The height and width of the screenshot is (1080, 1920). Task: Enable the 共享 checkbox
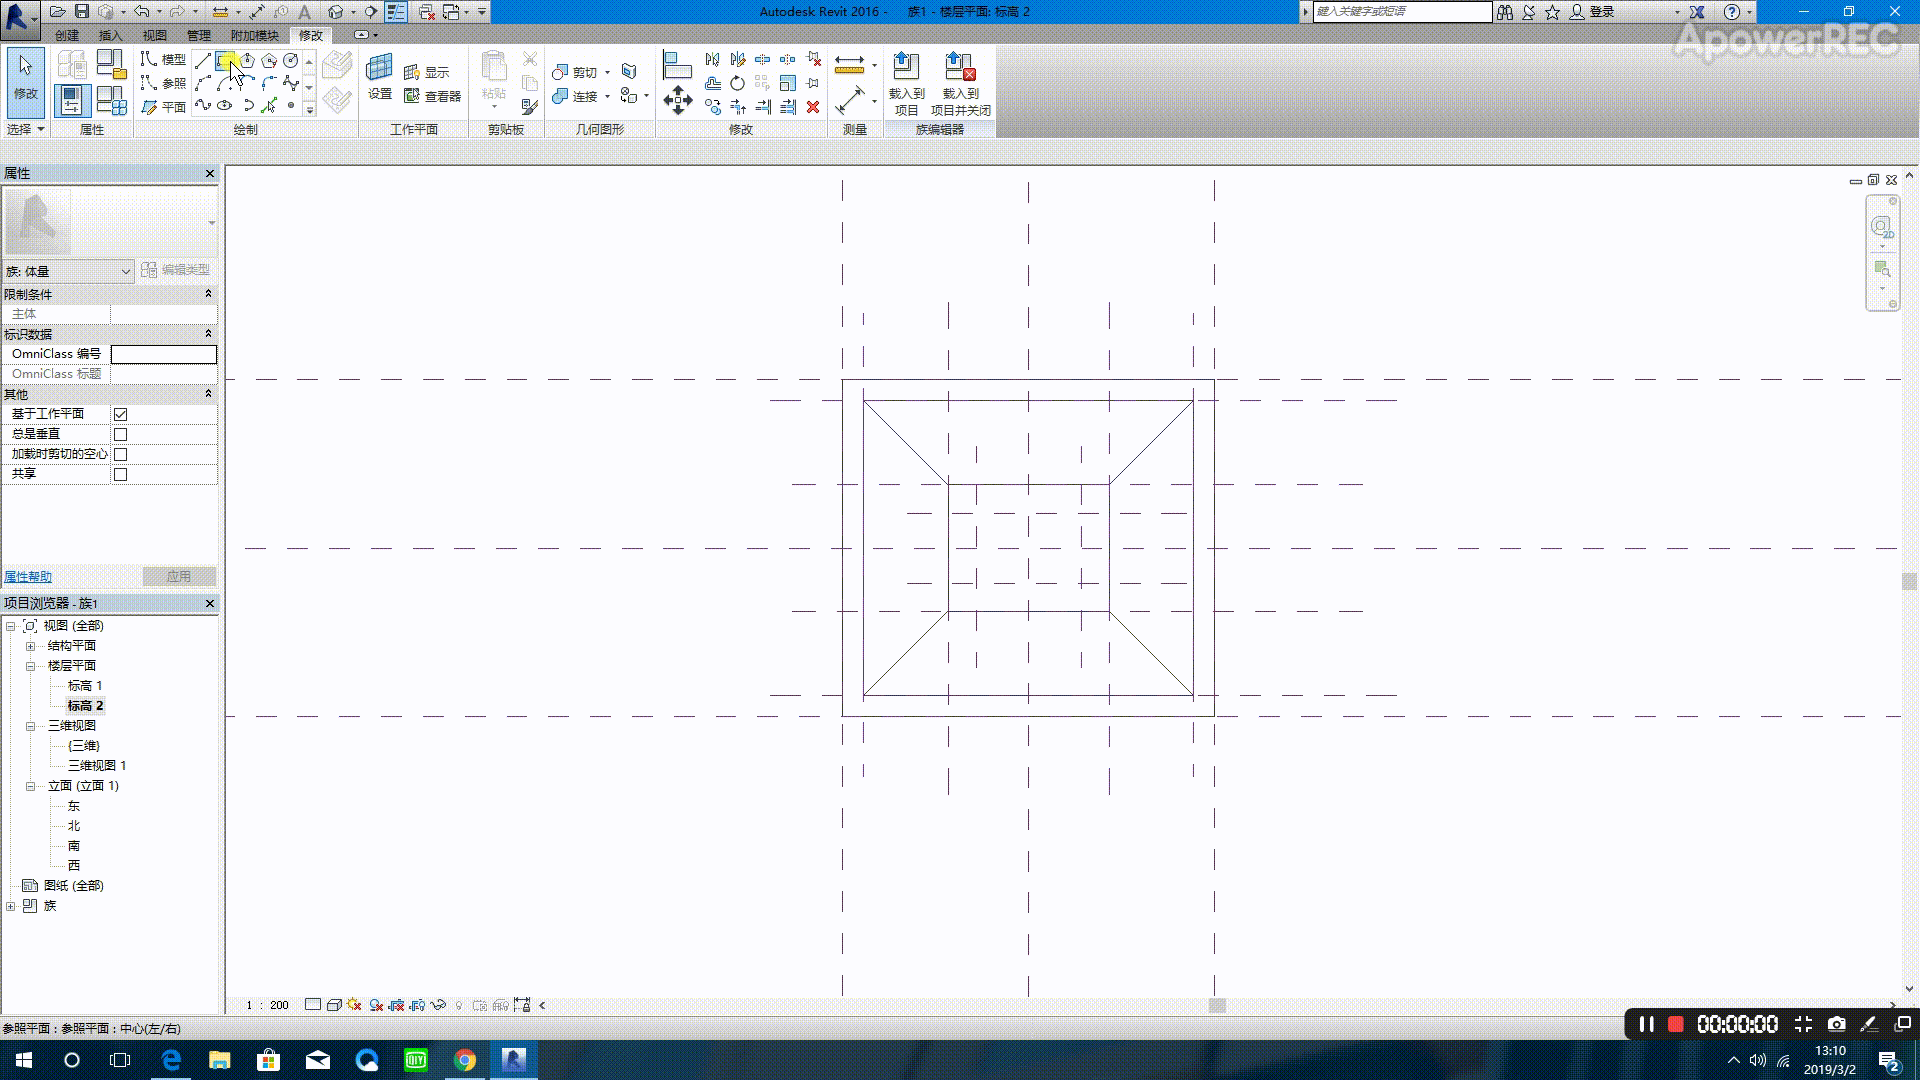click(x=121, y=474)
